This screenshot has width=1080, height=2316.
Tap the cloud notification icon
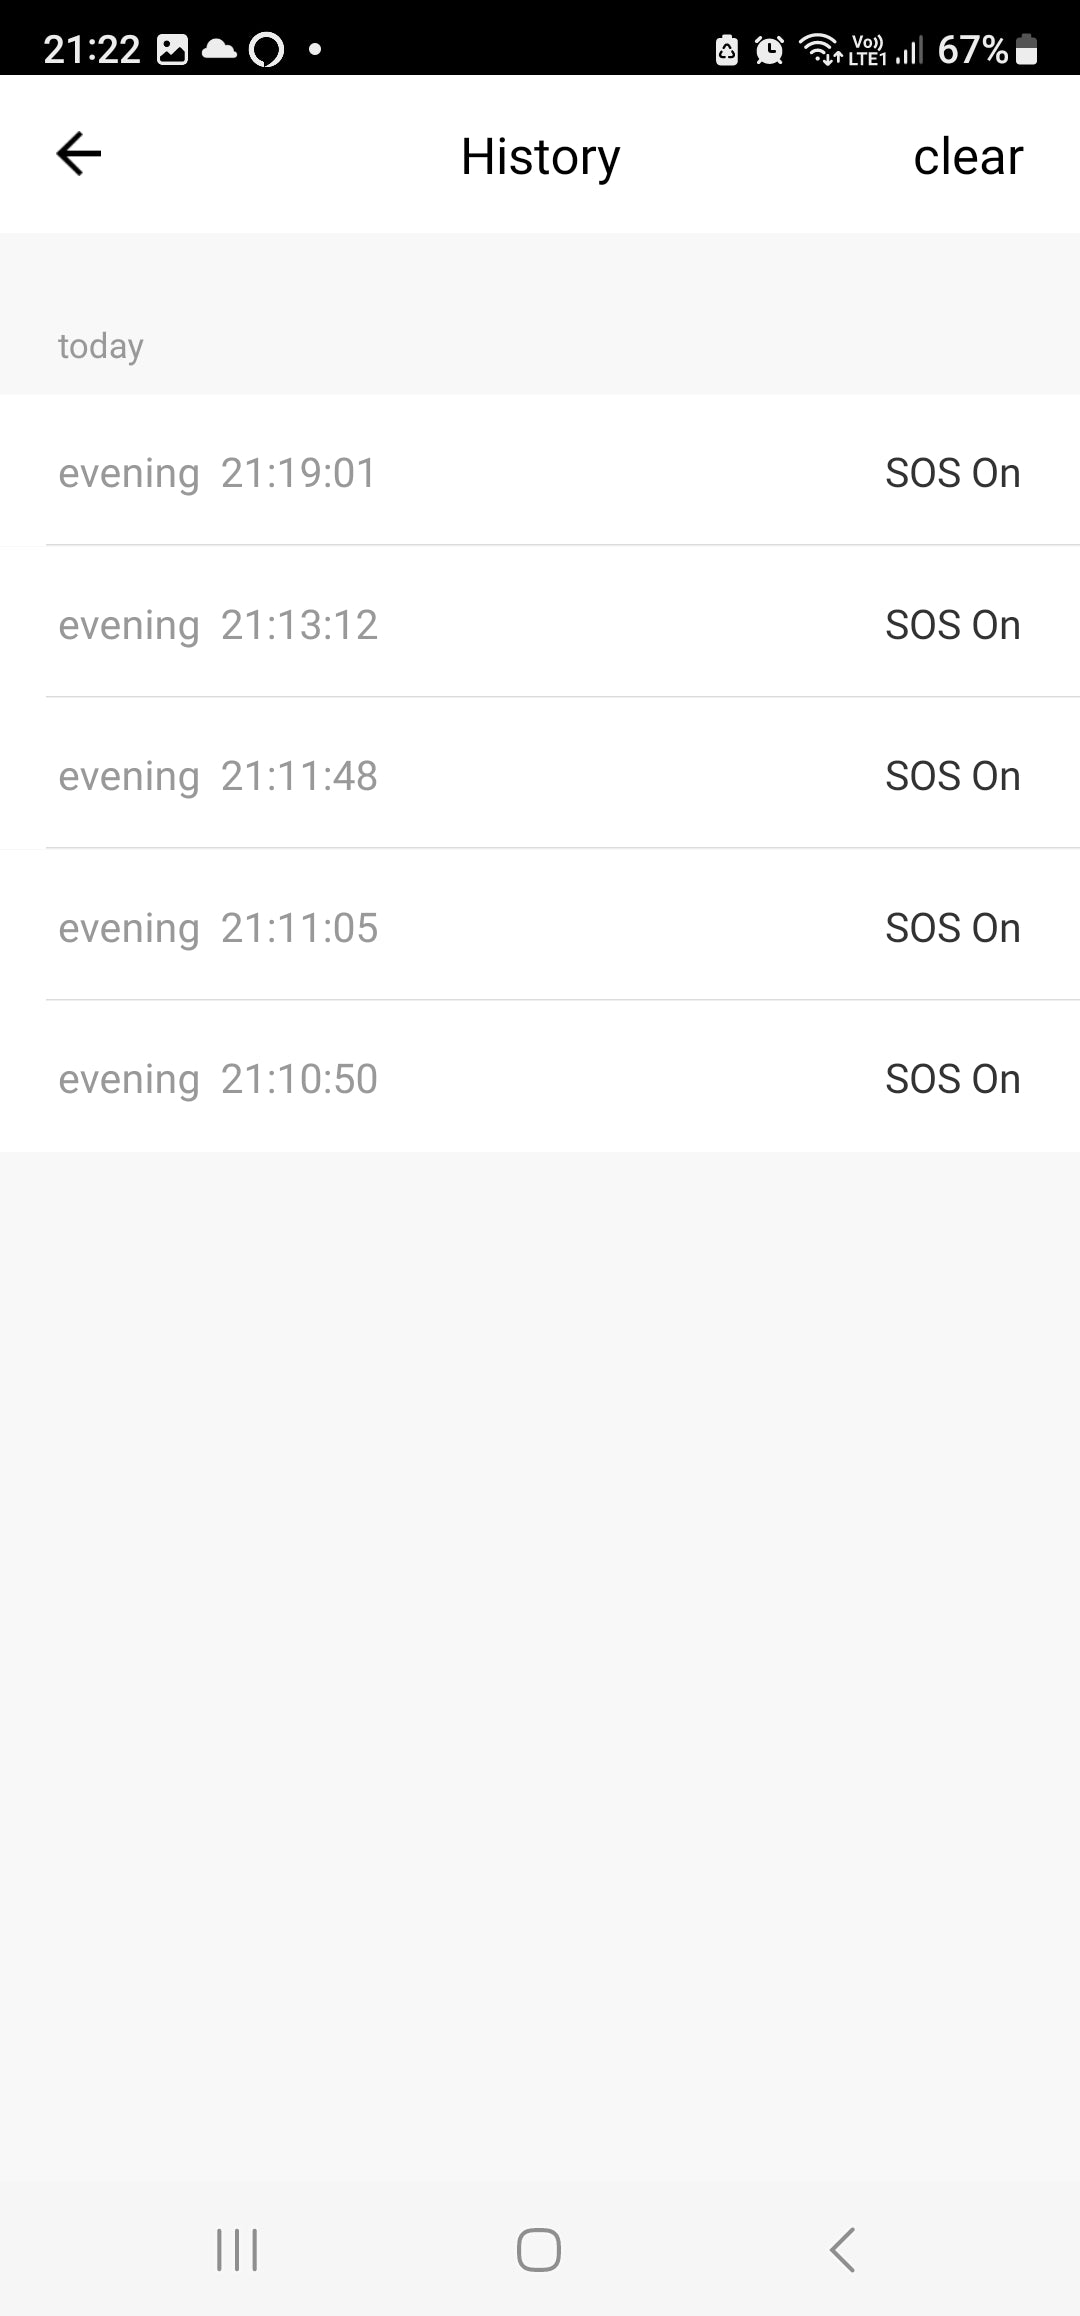[x=219, y=49]
